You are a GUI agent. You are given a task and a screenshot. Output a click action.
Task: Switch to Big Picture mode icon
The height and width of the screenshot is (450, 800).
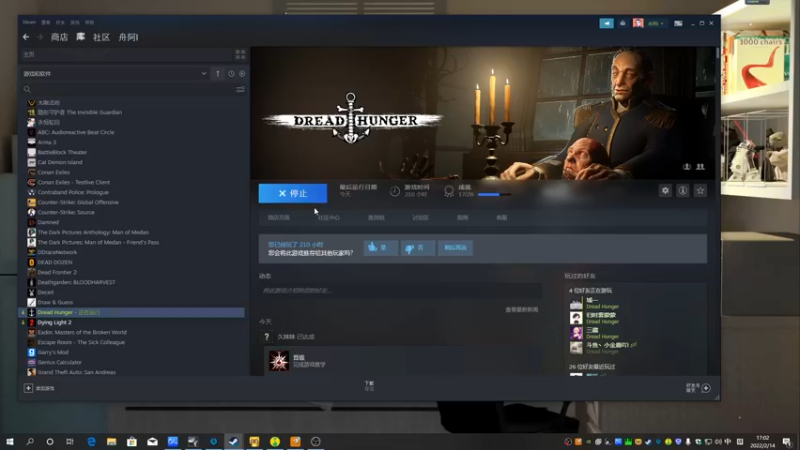tap(678, 23)
